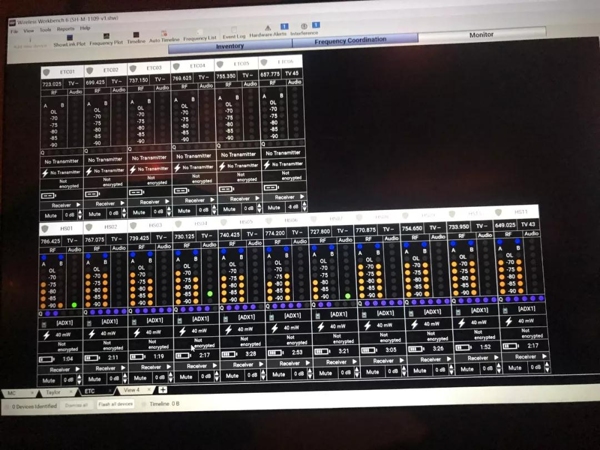
Task: Click the shield icon on channel HS02
Action: [x=89, y=227]
